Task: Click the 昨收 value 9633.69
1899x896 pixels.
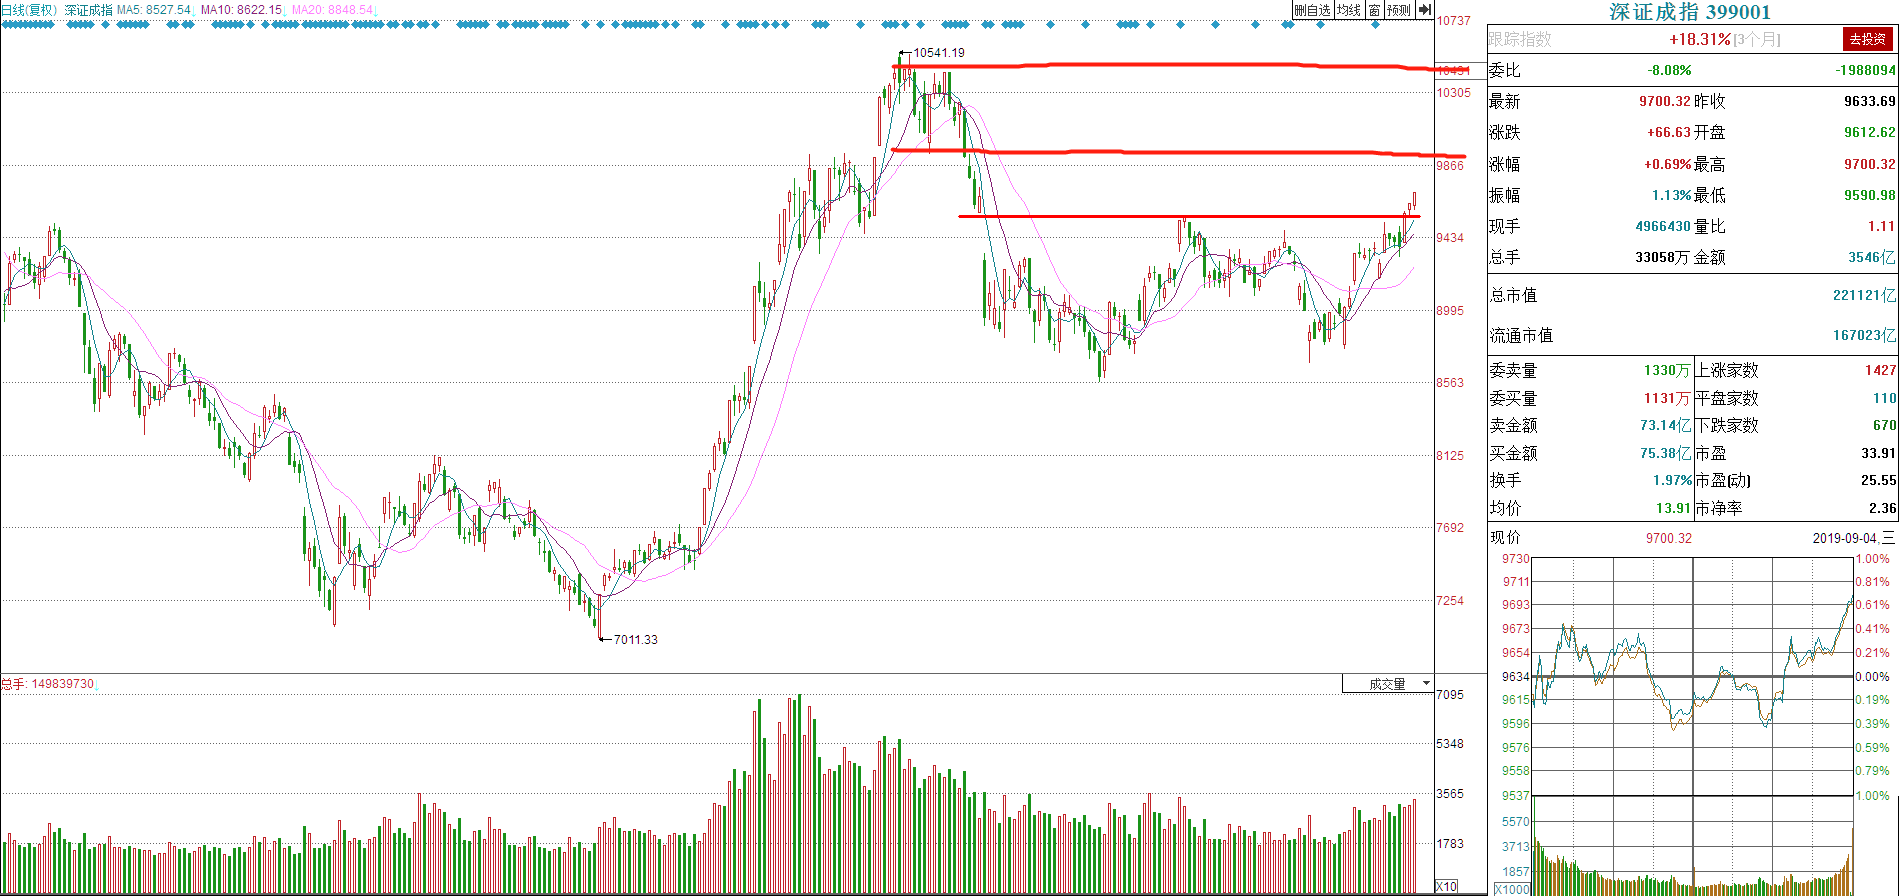Action: tap(1870, 101)
